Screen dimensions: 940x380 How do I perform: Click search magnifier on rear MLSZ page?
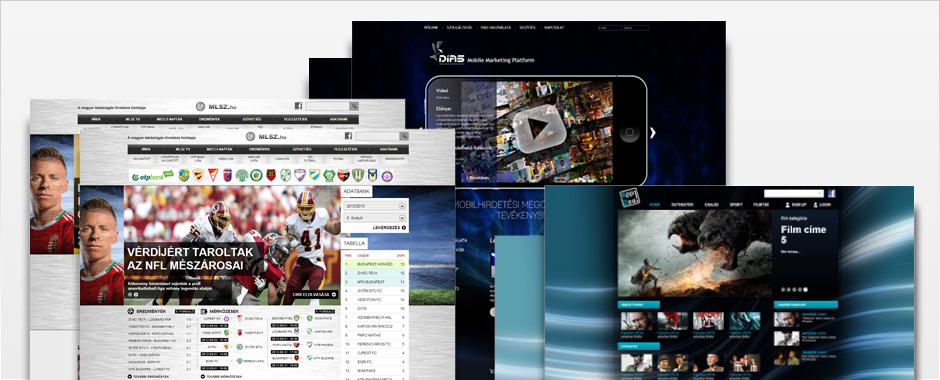coord(354,106)
